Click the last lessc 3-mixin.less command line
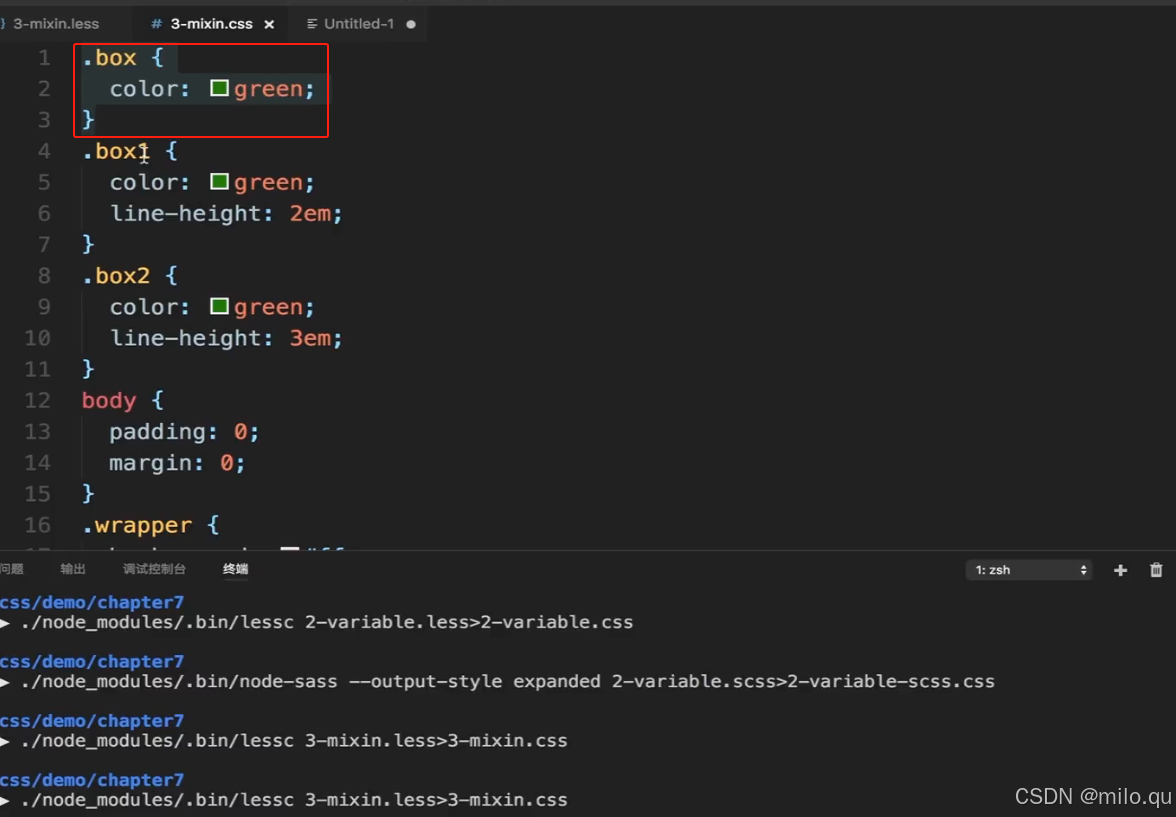The height and width of the screenshot is (817, 1176). [x=294, y=800]
